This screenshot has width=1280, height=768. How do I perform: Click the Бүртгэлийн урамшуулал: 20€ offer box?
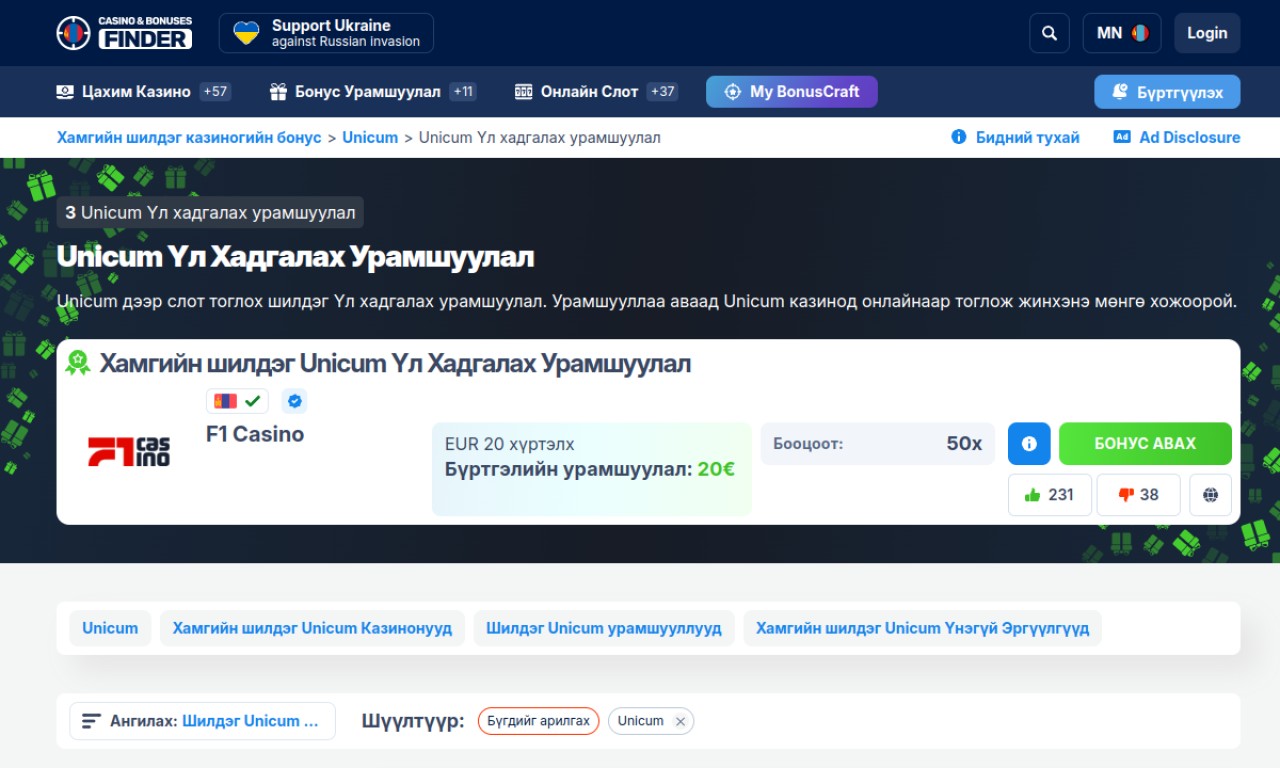tap(592, 469)
